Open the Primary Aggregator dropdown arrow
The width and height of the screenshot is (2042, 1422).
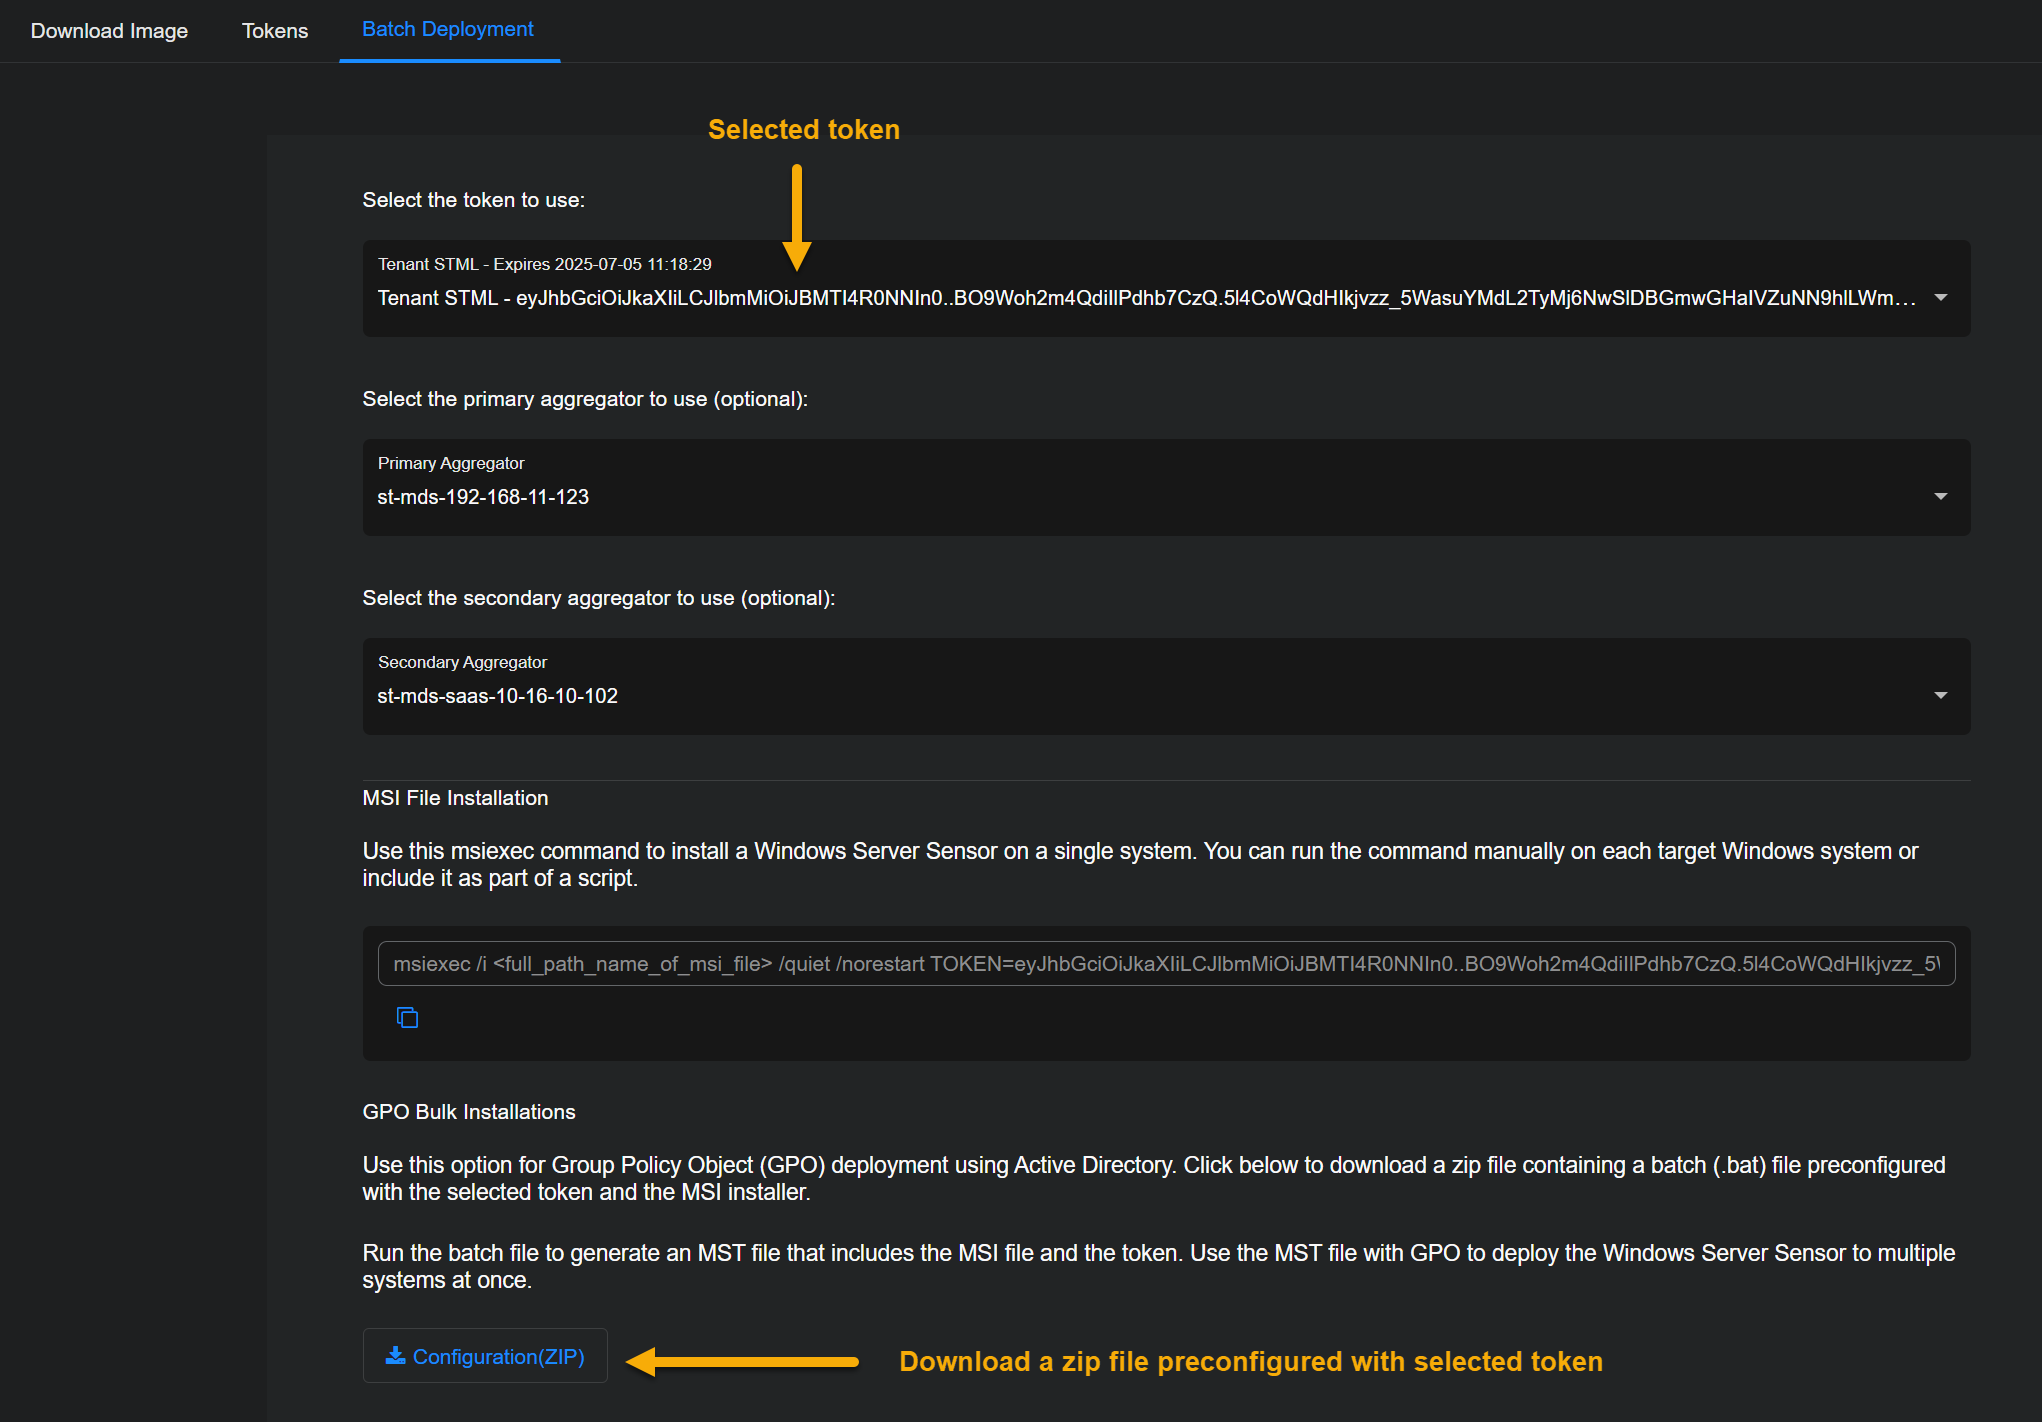[x=1940, y=497]
